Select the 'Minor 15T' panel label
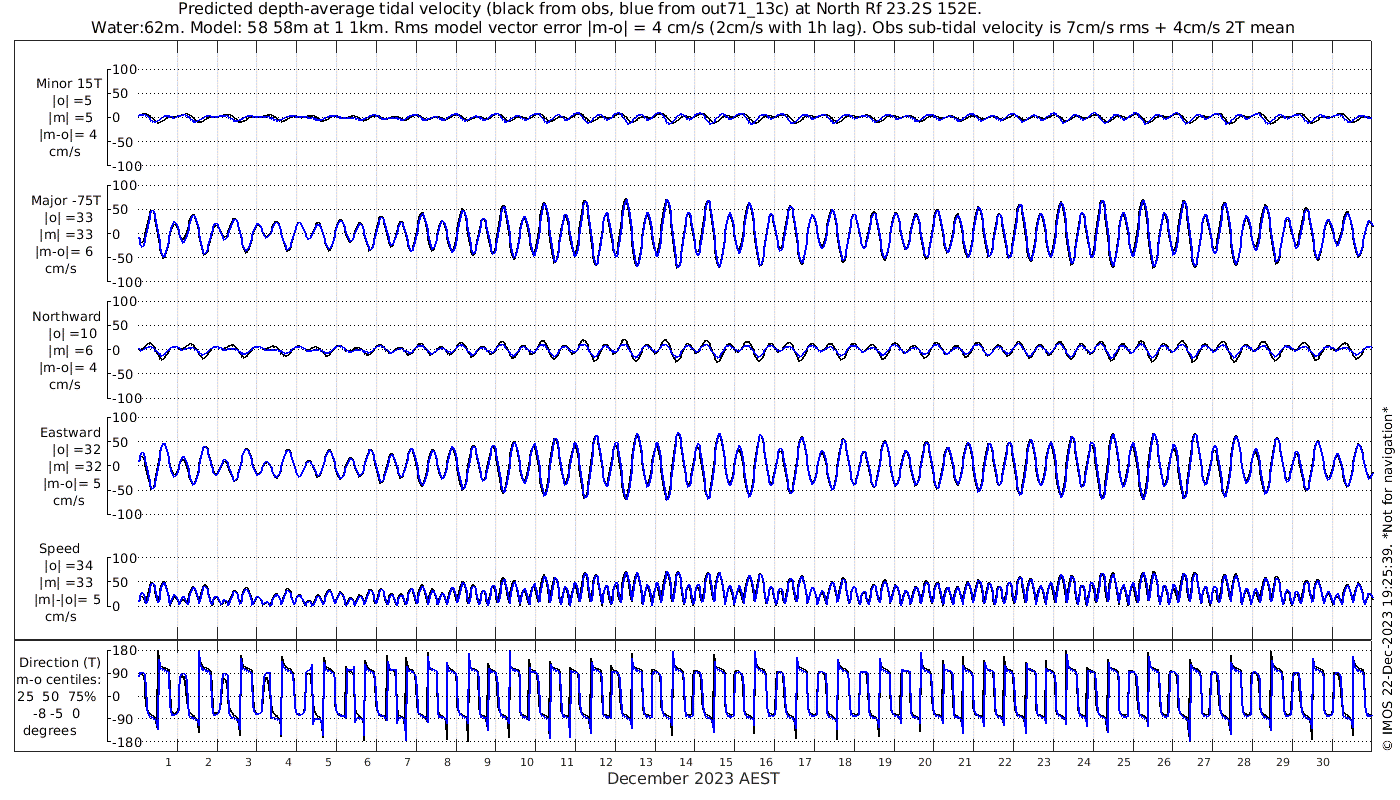The image size is (1400, 800). tap(68, 84)
